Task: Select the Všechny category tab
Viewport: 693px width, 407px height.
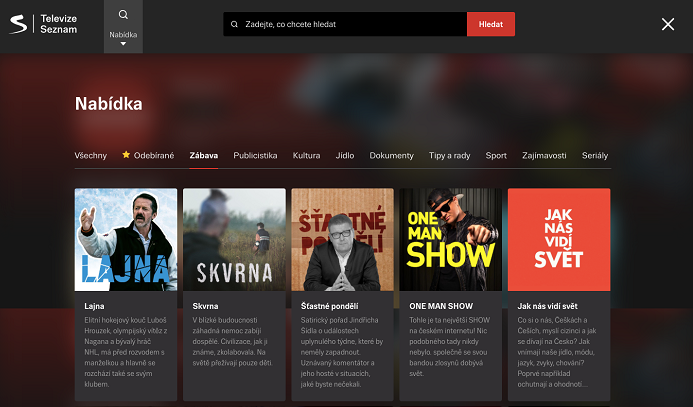Action: [x=91, y=156]
